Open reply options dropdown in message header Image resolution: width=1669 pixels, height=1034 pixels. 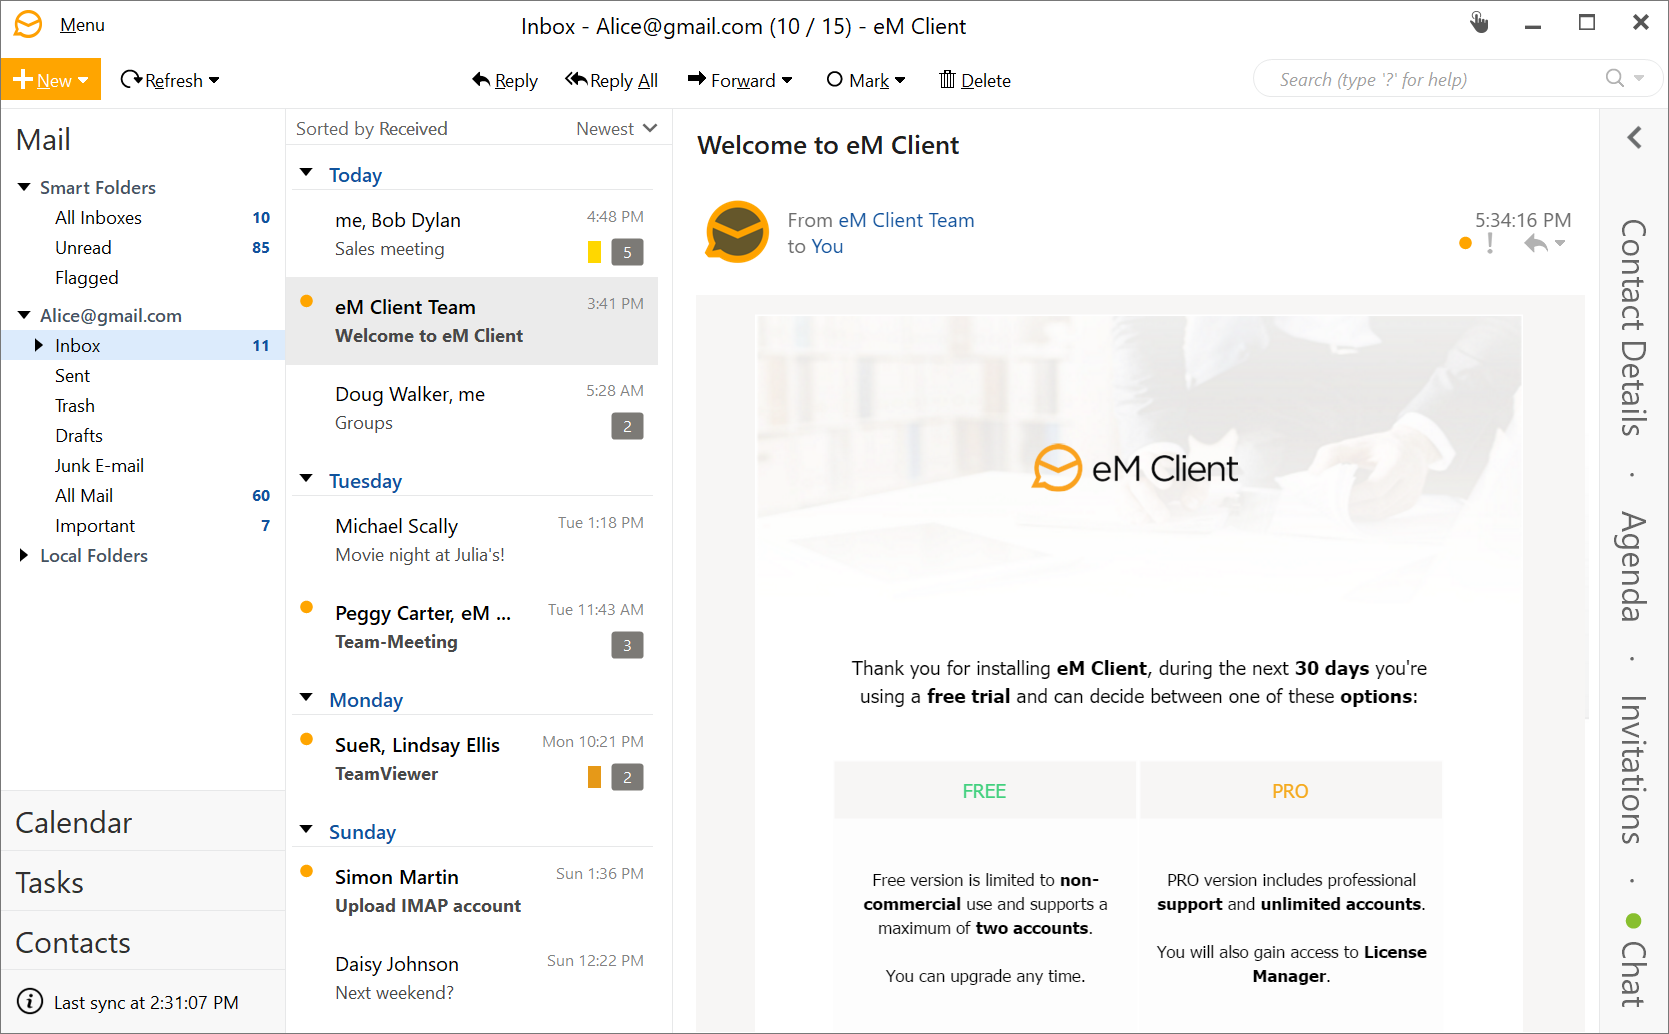coord(1560,243)
